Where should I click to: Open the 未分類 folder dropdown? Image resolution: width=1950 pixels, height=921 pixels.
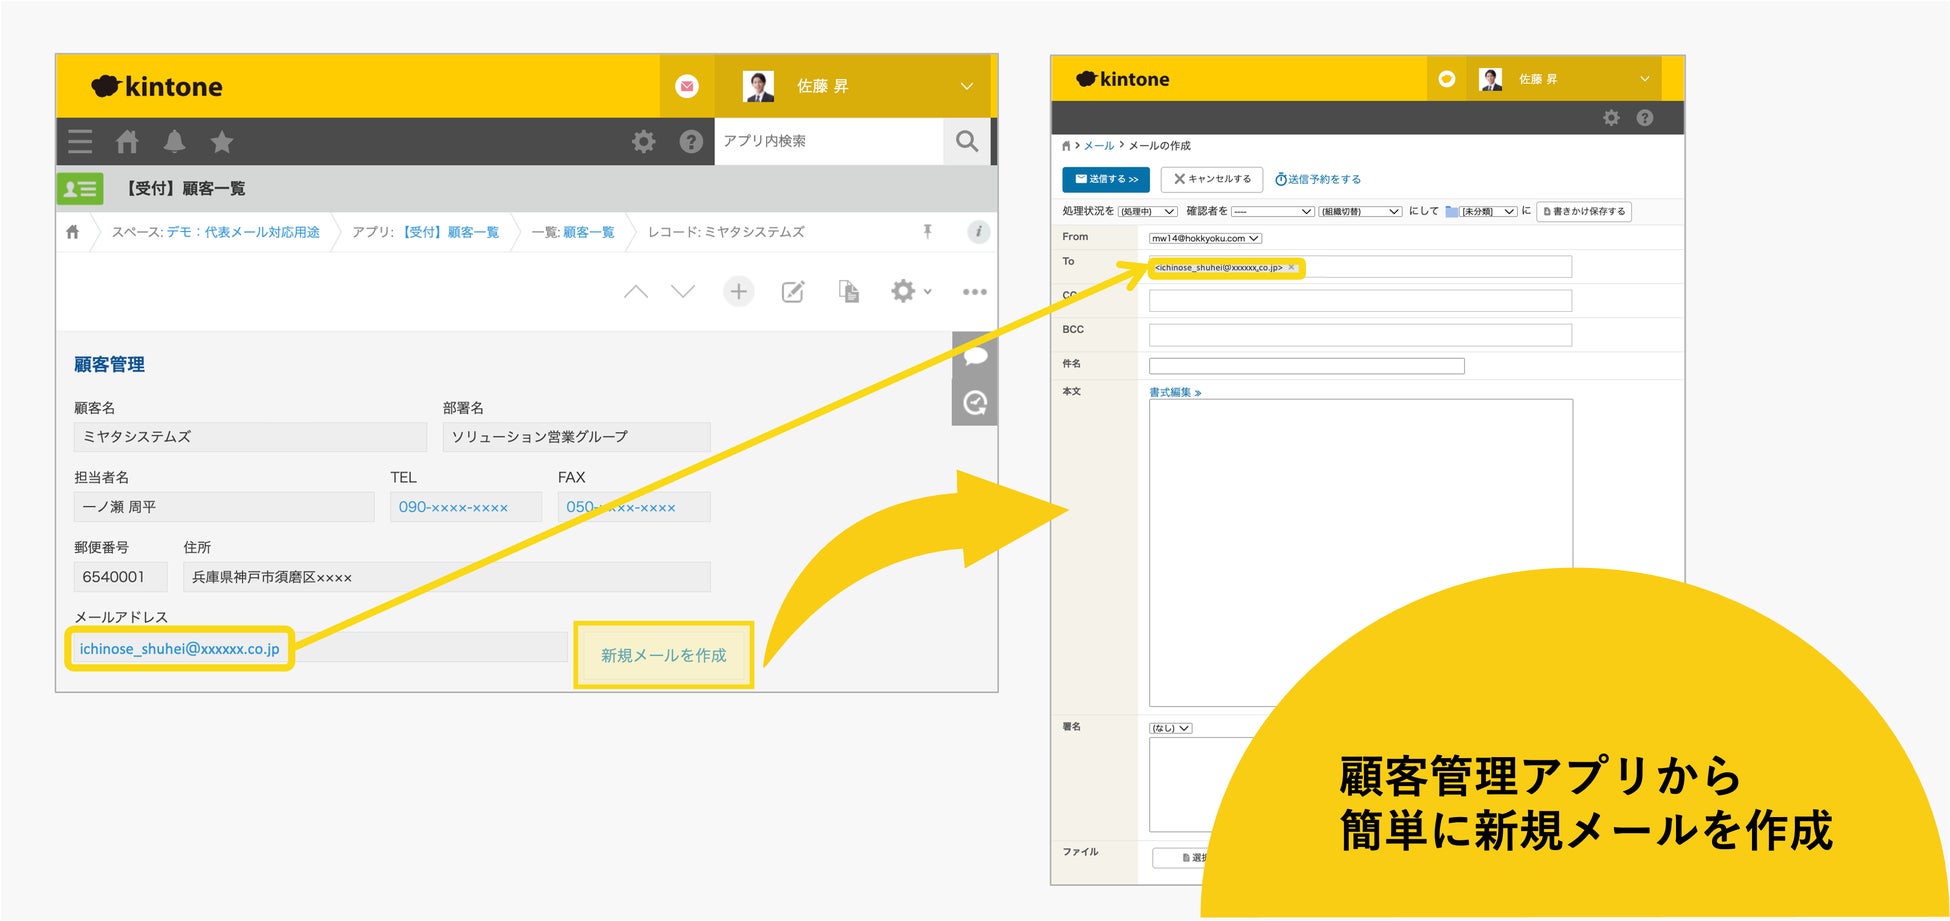pos(1489,212)
